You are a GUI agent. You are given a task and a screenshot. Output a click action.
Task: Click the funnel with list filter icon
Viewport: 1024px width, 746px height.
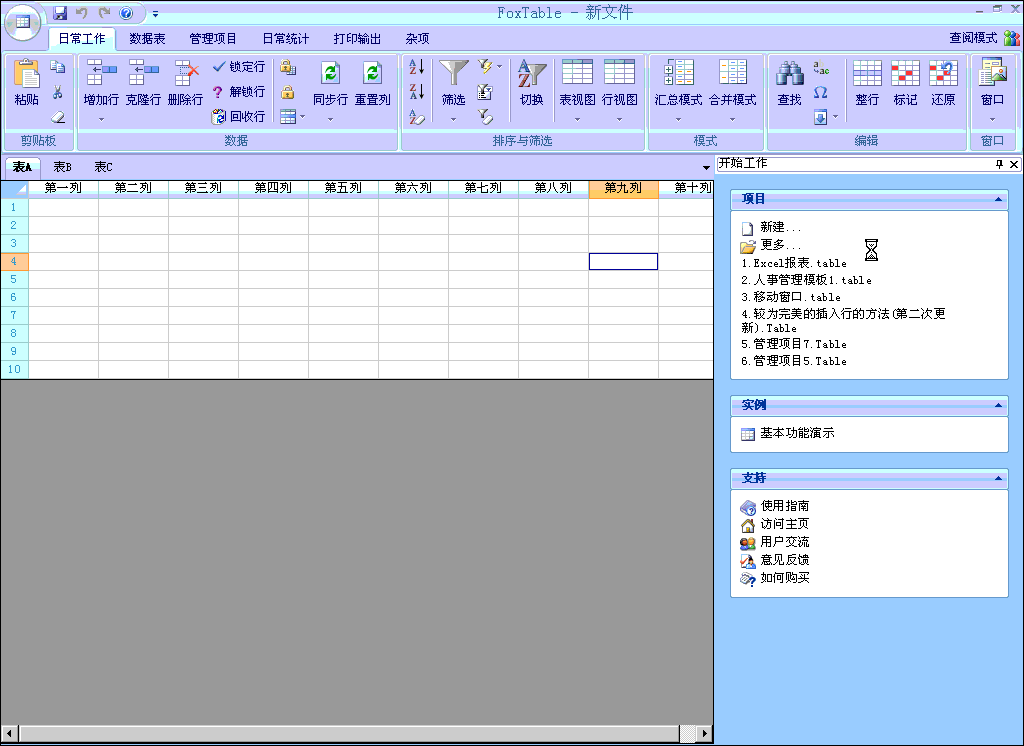pos(485,92)
